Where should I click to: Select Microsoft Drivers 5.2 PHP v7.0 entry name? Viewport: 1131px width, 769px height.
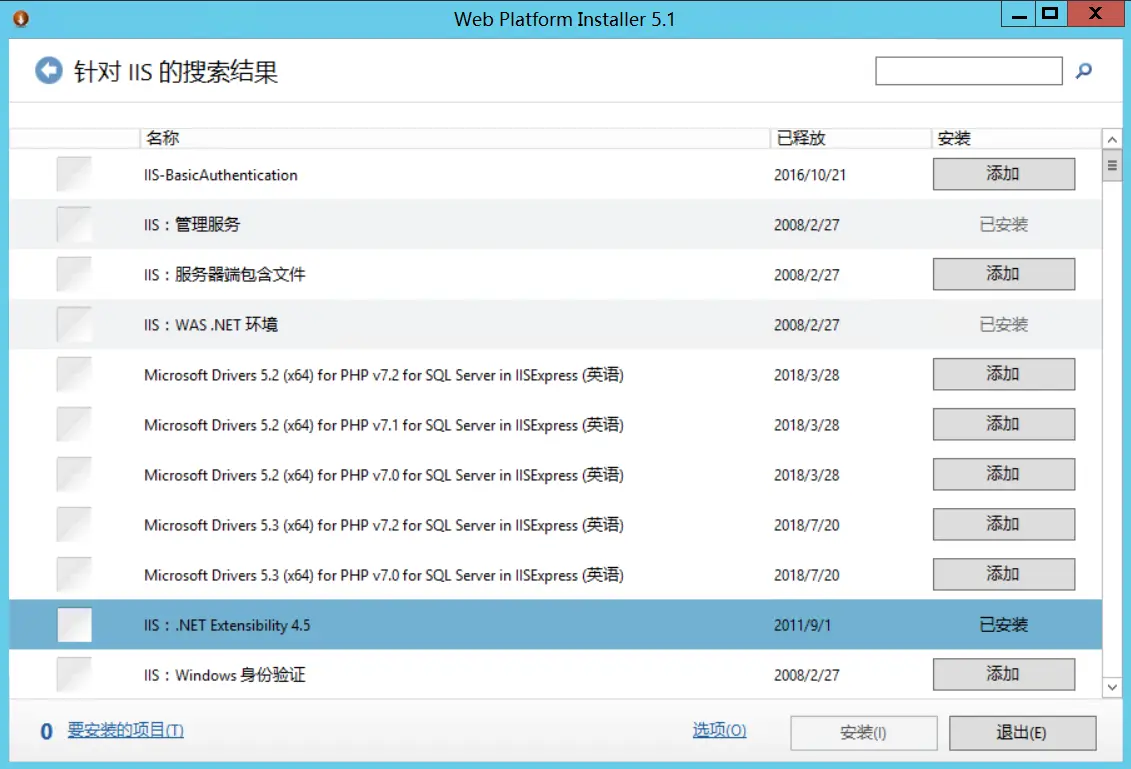pyautogui.click(x=384, y=475)
